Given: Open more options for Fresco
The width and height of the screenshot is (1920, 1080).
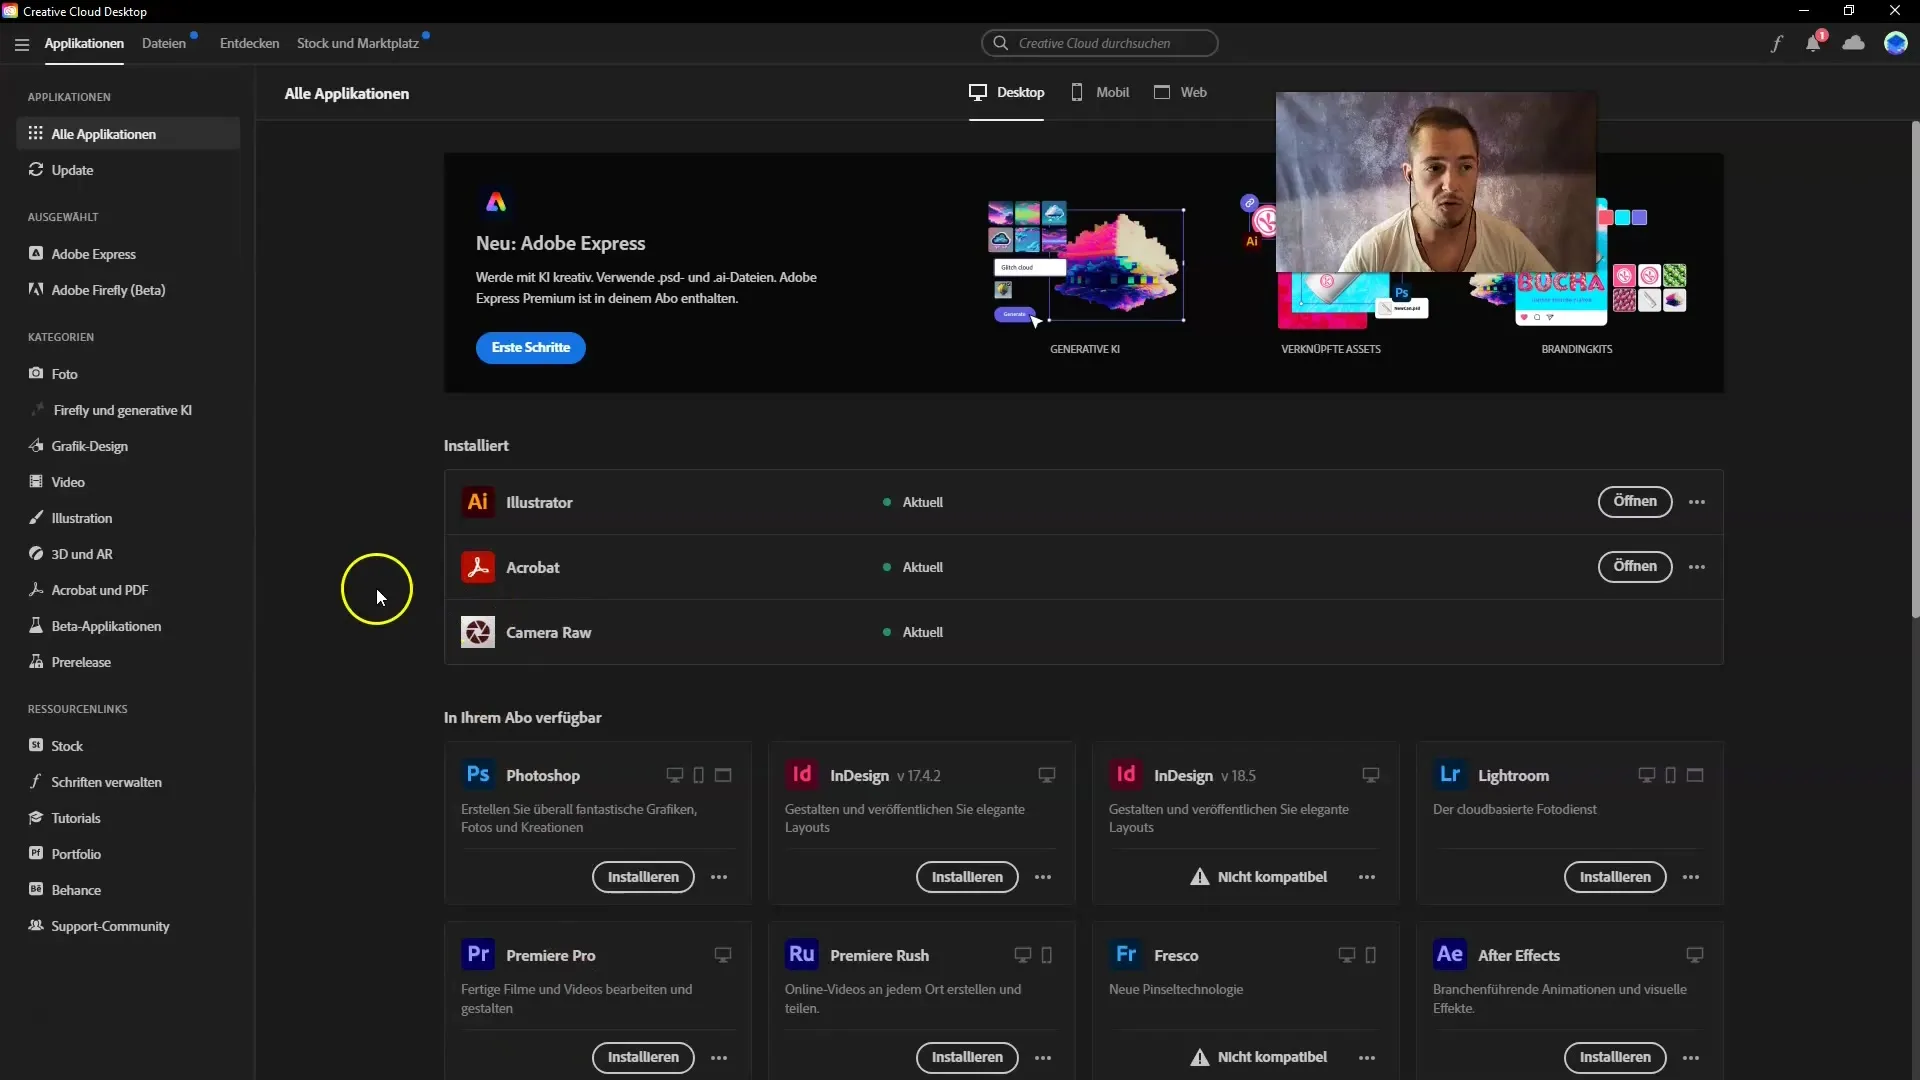Looking at the screenshot, I should point(1367,1057).
